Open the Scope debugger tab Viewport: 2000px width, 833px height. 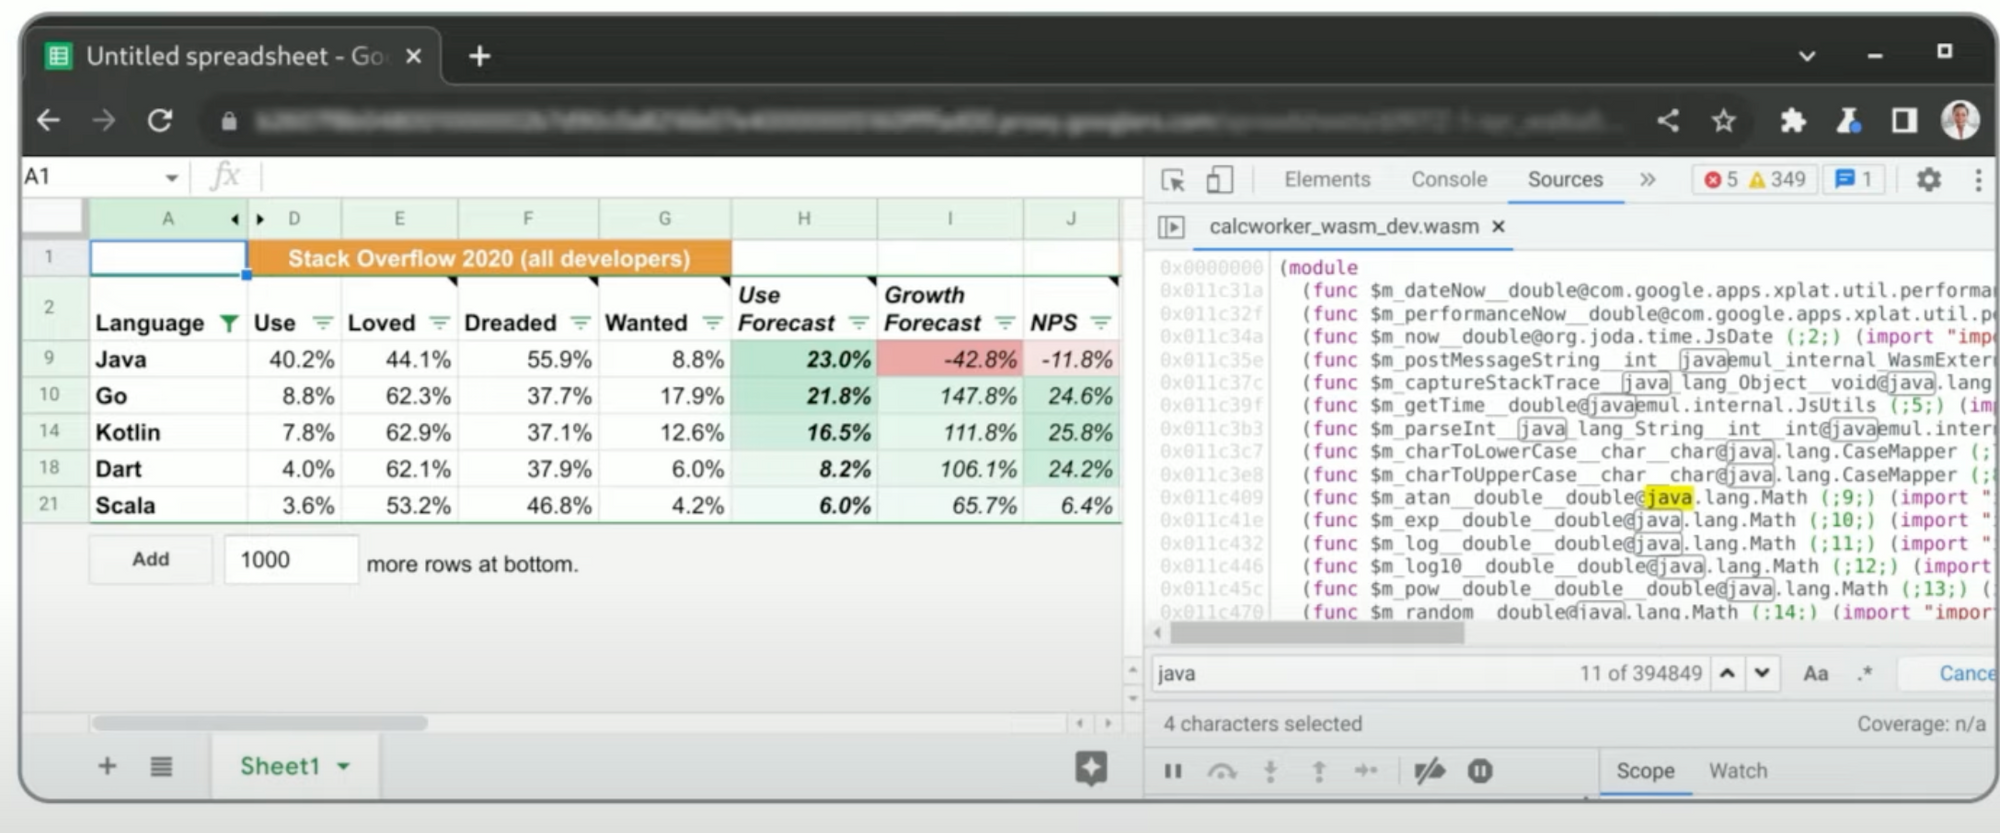pos(1645,771)
